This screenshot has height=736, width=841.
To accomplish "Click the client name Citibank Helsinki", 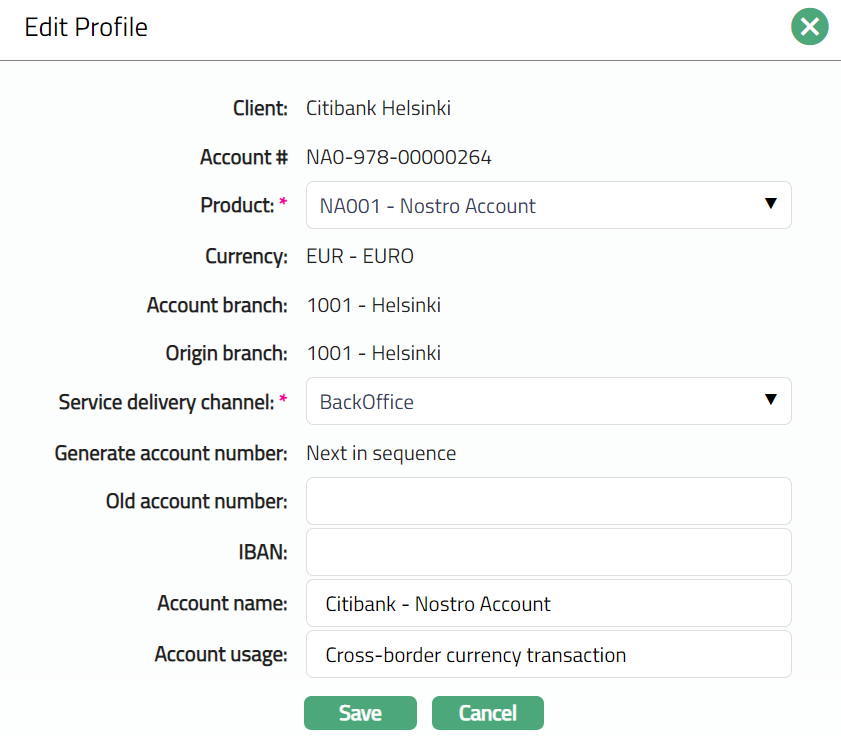I will coord(378,108).
